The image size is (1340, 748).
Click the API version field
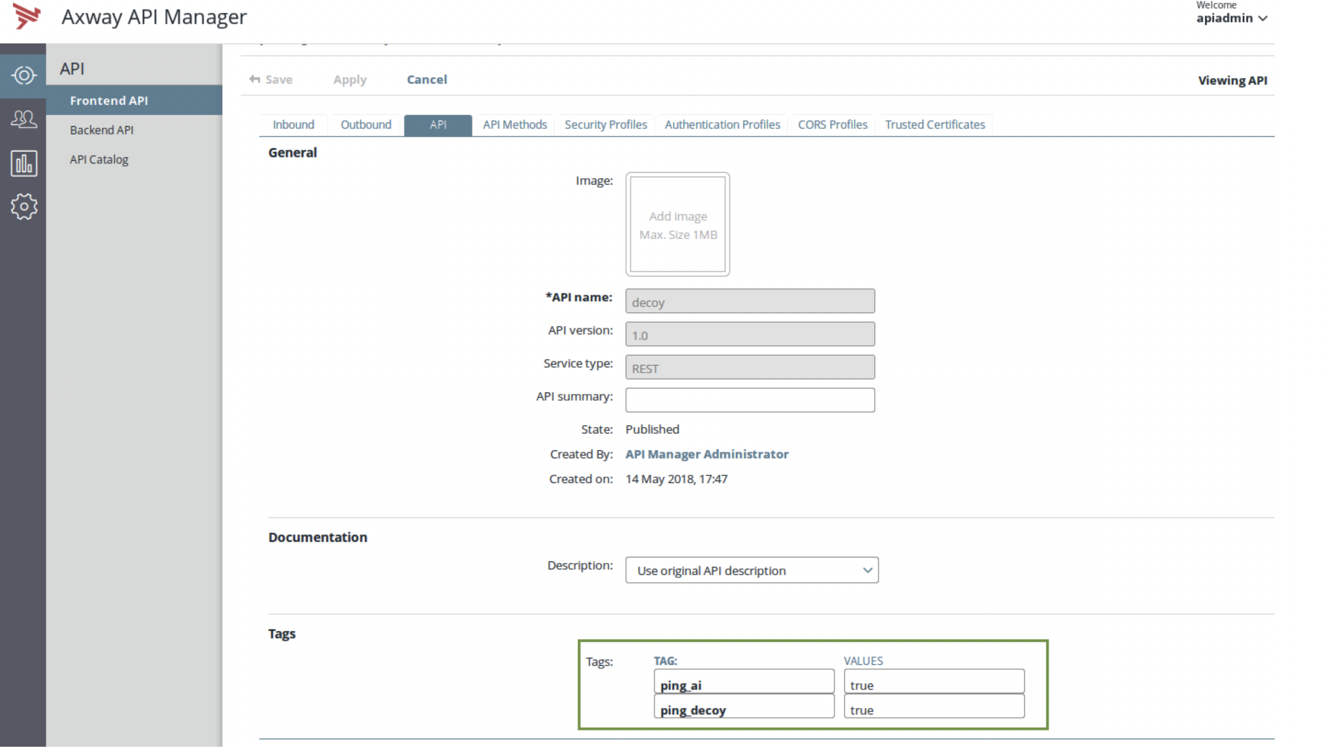coord(750,334)
